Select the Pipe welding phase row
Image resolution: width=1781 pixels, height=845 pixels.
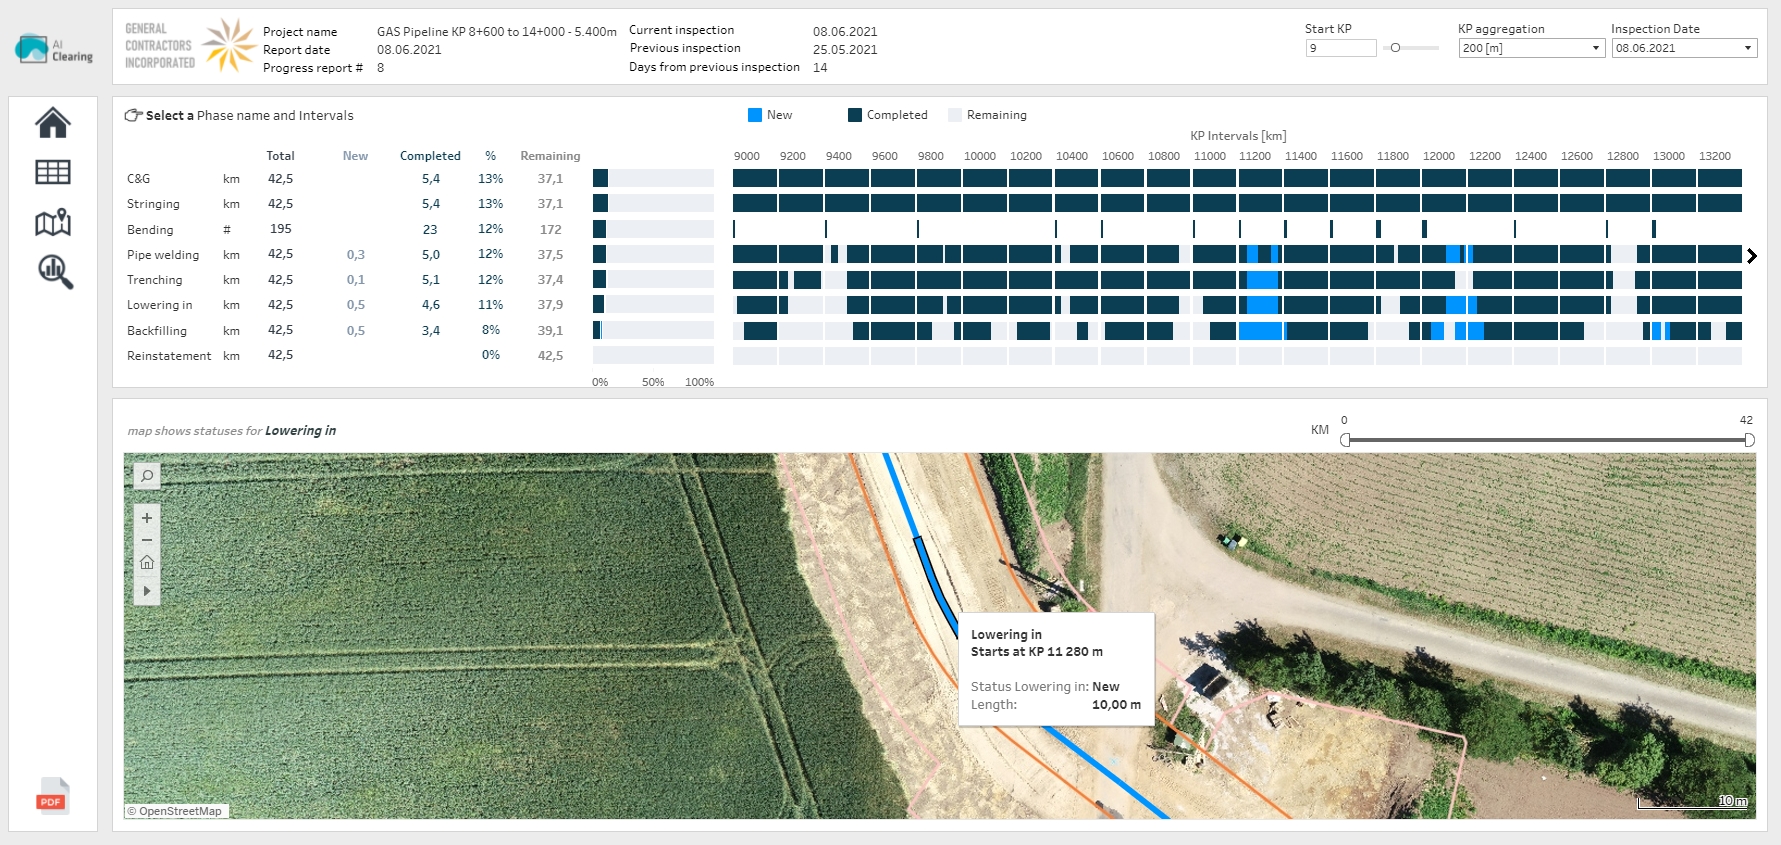point(163,255)
